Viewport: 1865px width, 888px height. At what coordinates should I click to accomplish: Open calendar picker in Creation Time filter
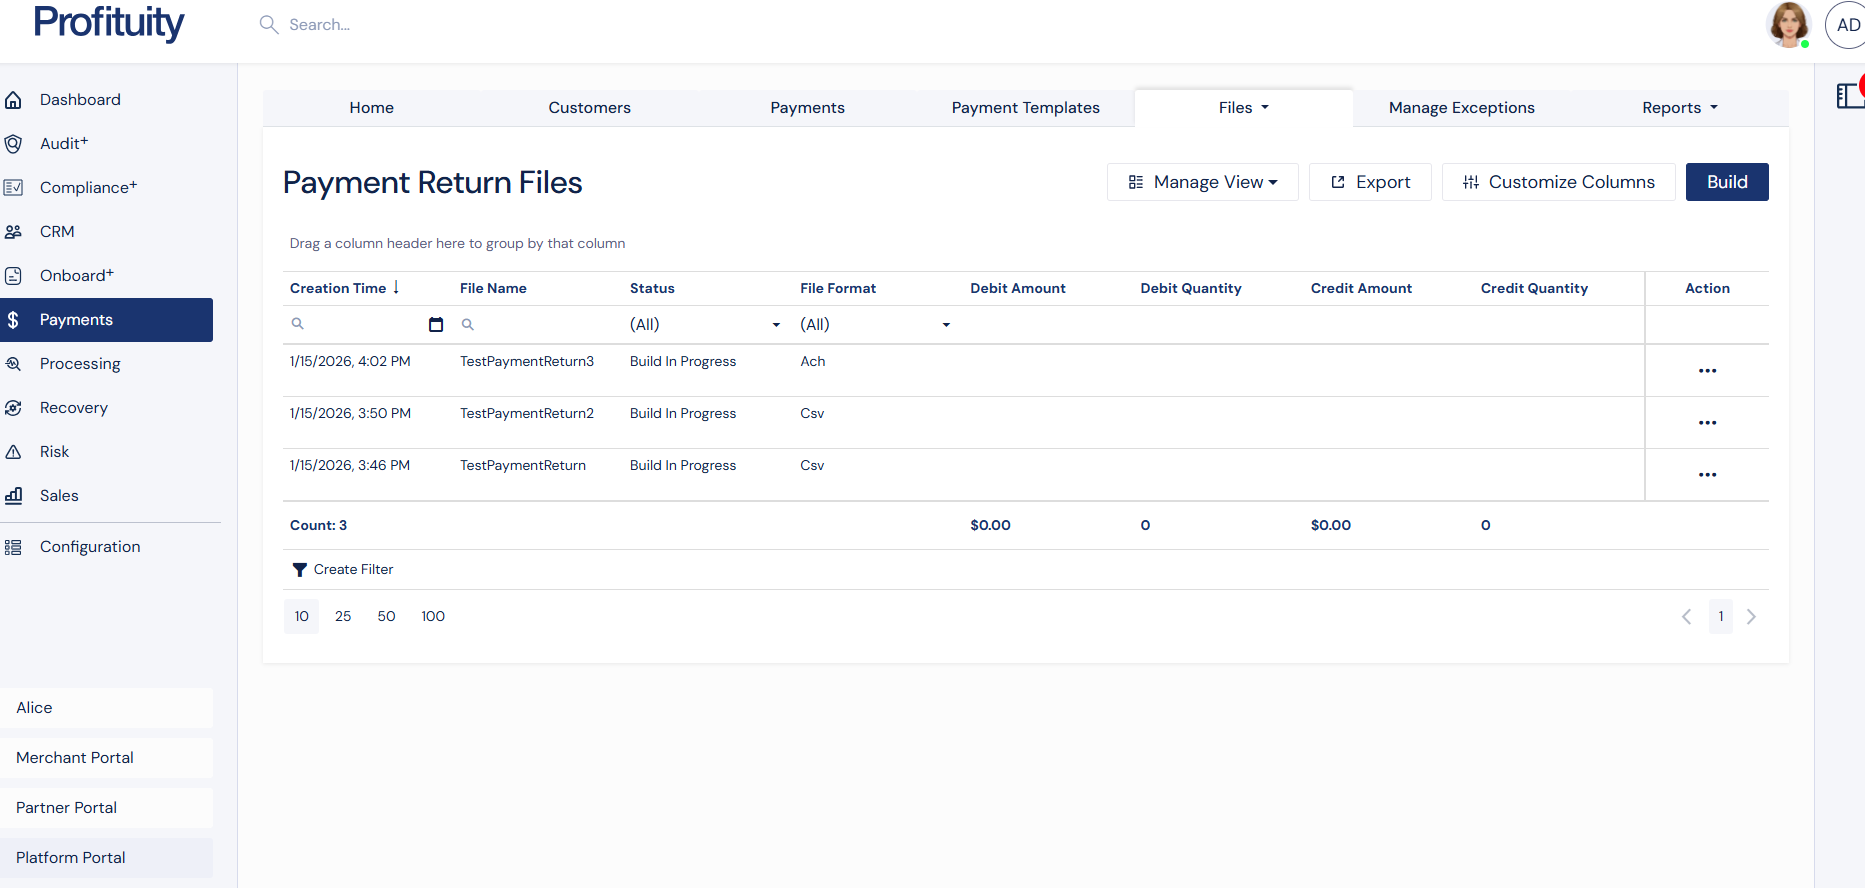pyautogui.click(x=435, y=324)
